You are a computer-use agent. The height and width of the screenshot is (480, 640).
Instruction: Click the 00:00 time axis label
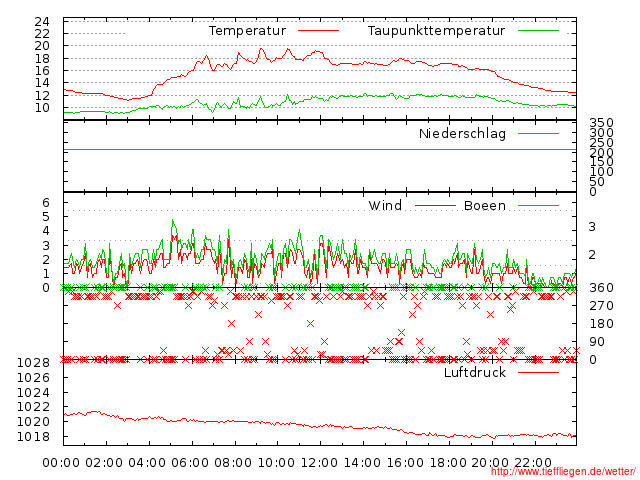(x=61, y=463)
